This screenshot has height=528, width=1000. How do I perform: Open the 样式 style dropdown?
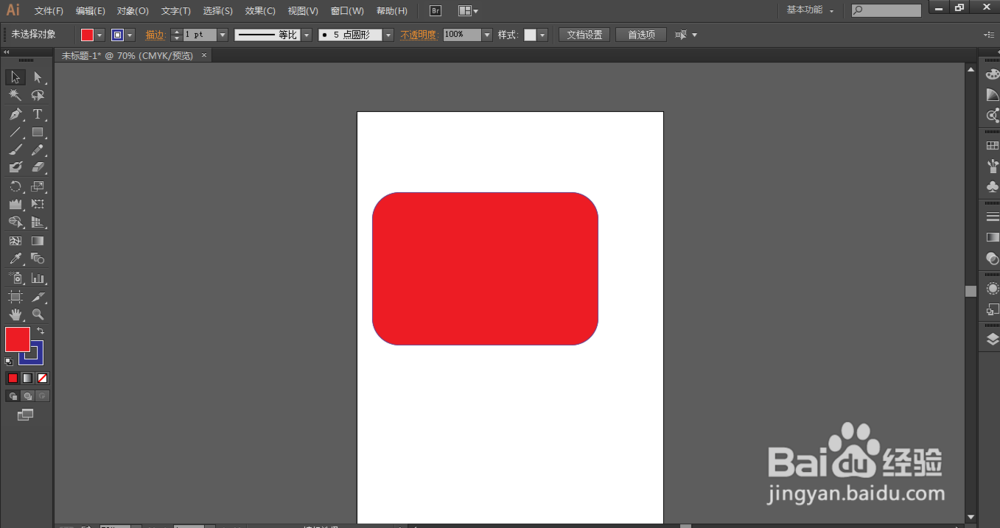tap(543, 35)
